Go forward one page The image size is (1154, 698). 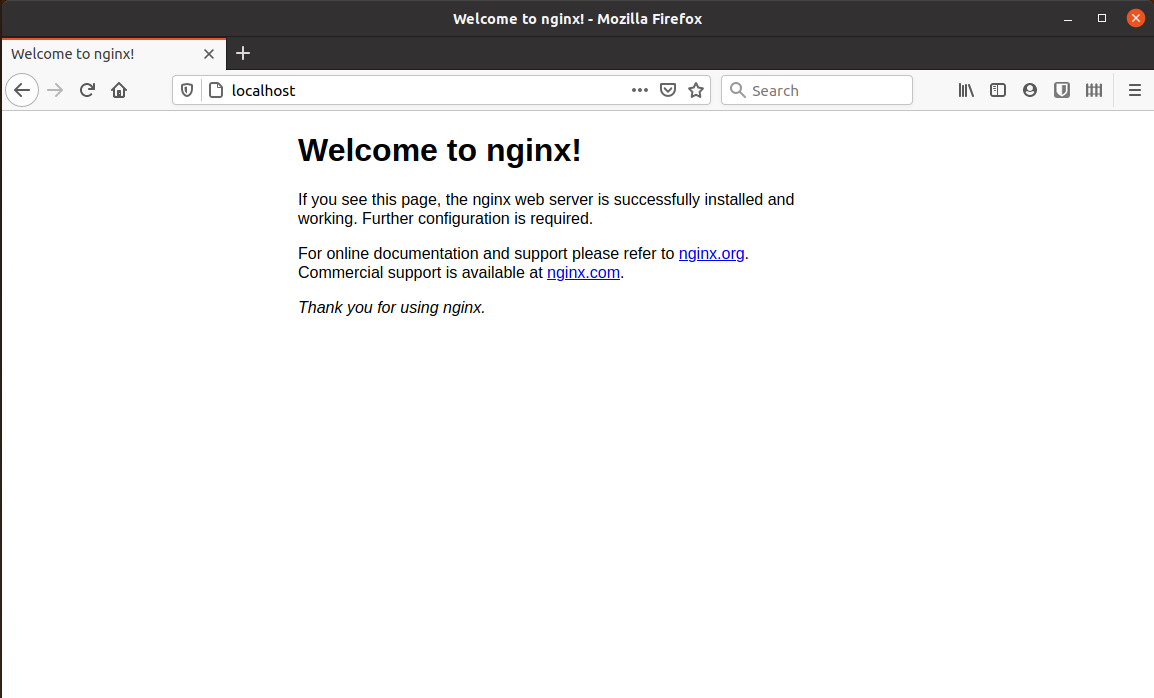(55, 91)
